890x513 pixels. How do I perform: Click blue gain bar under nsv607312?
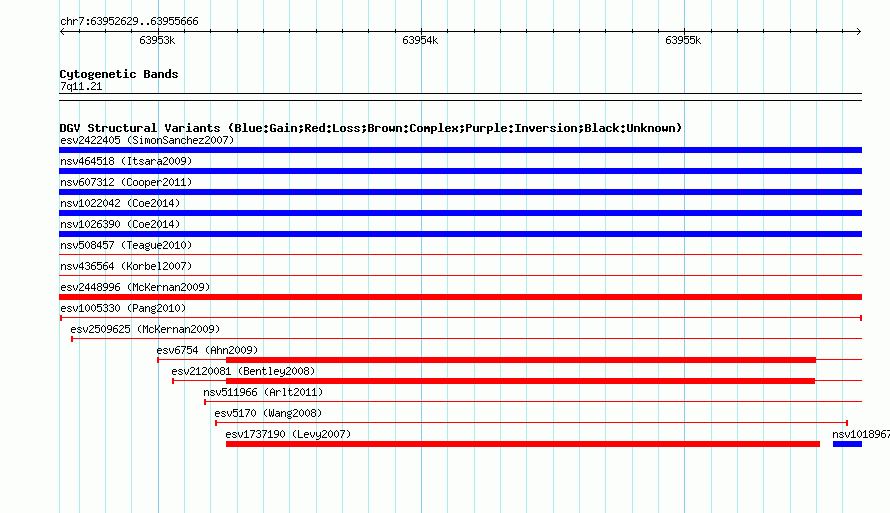(460, 192)
